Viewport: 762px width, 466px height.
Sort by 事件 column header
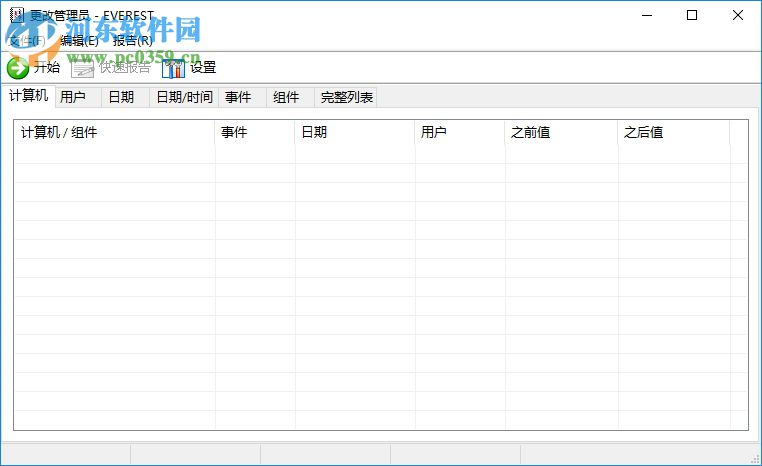click(255, 132)
